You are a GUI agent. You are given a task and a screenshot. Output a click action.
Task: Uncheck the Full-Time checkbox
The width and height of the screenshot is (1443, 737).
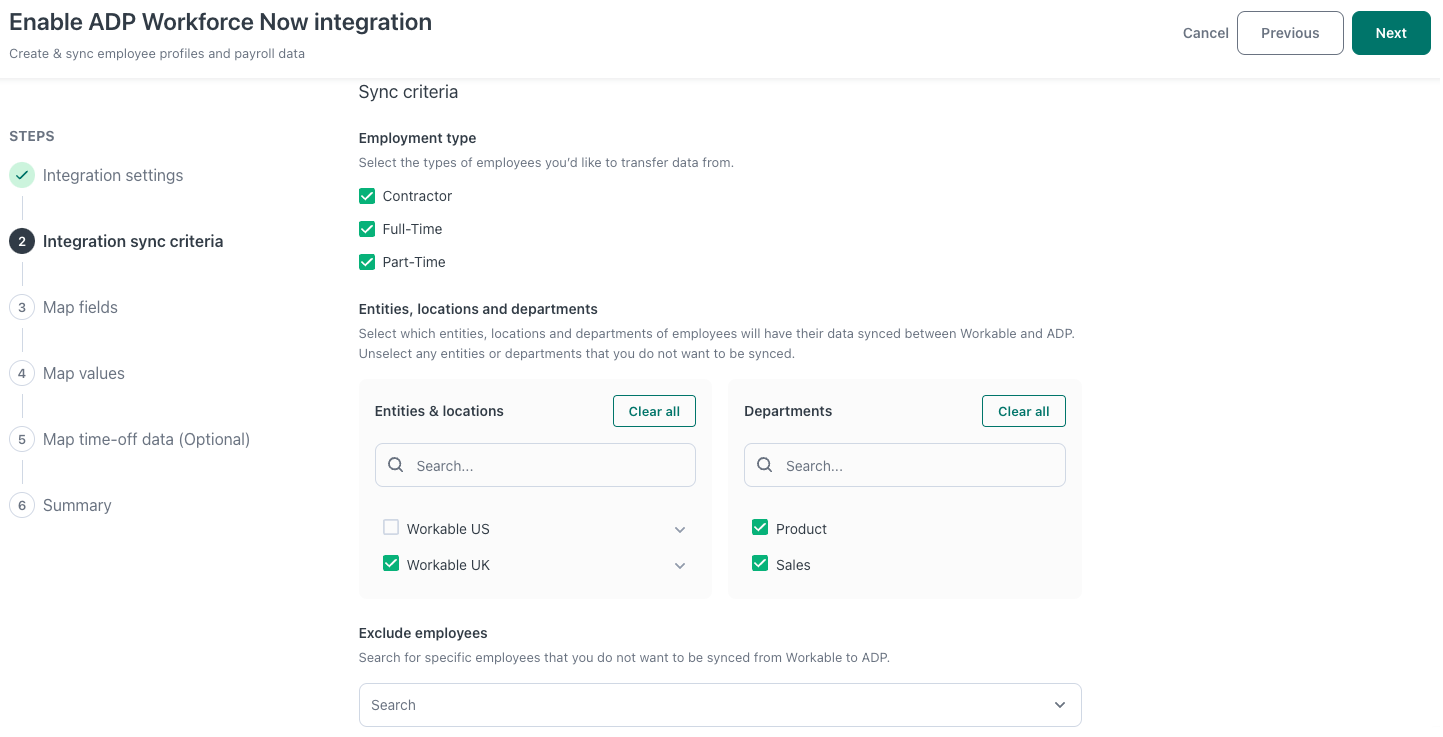pyautogui.click(x=367, y=229)
